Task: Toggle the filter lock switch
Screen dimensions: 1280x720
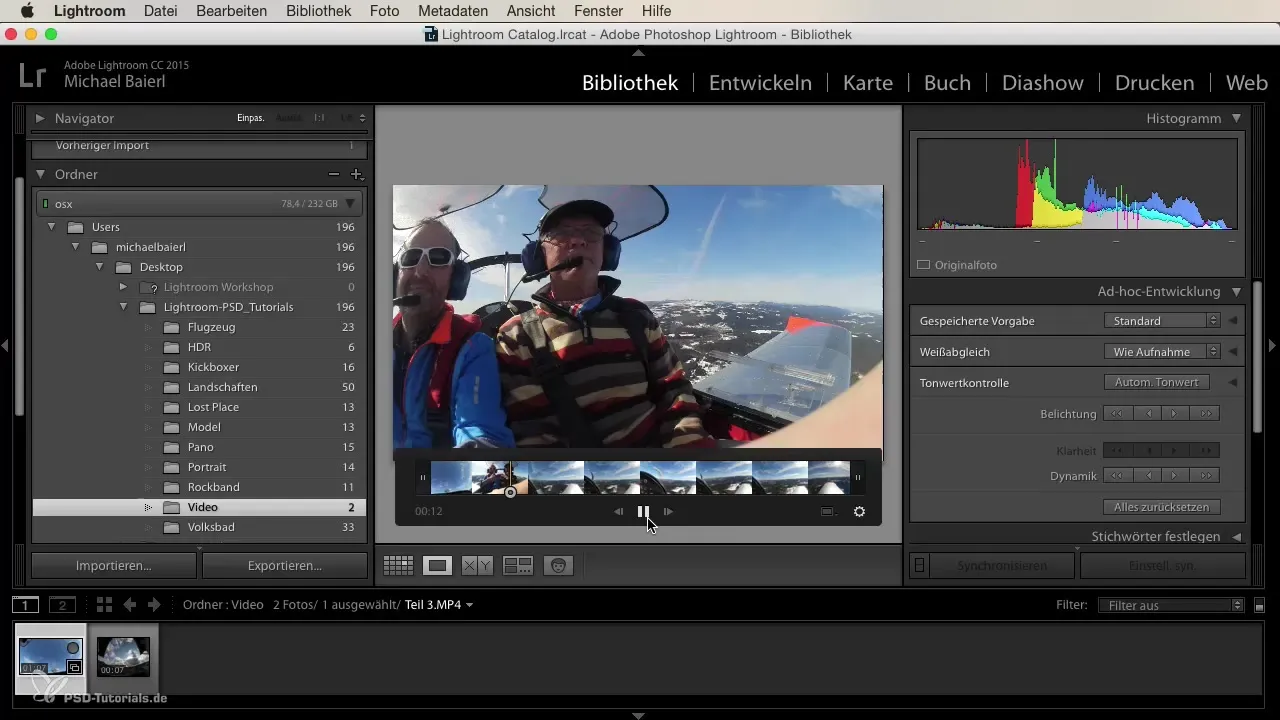Action: (x=1259, y=605)
